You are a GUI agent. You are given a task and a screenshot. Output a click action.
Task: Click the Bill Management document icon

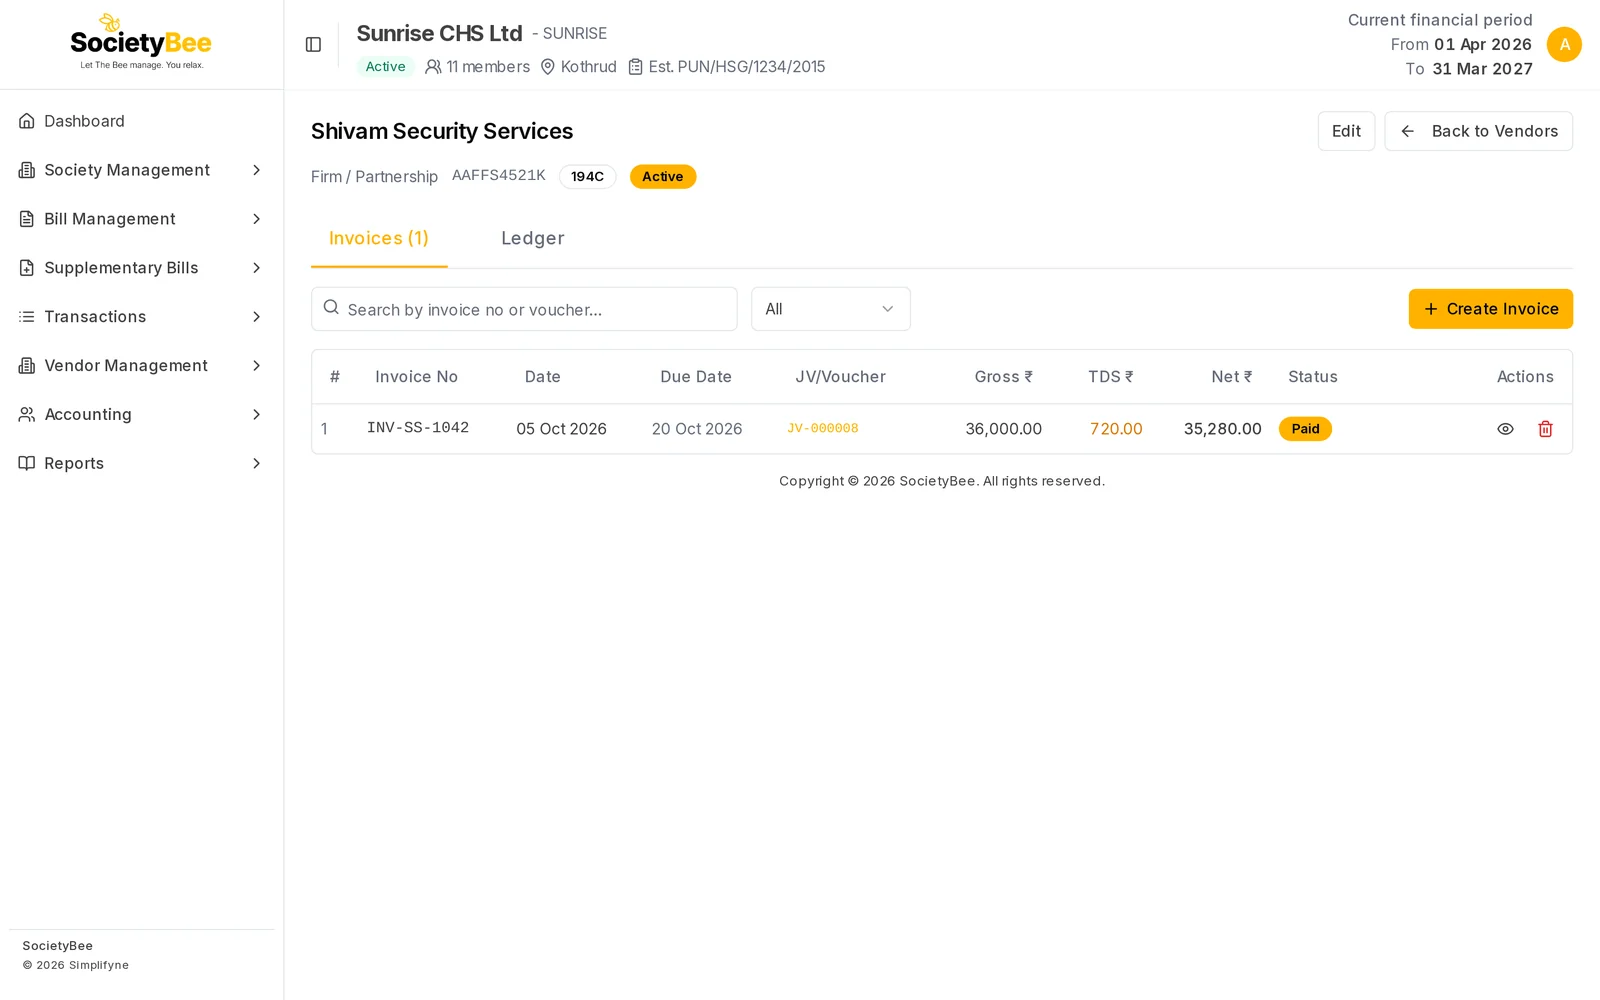coord(27,219)
